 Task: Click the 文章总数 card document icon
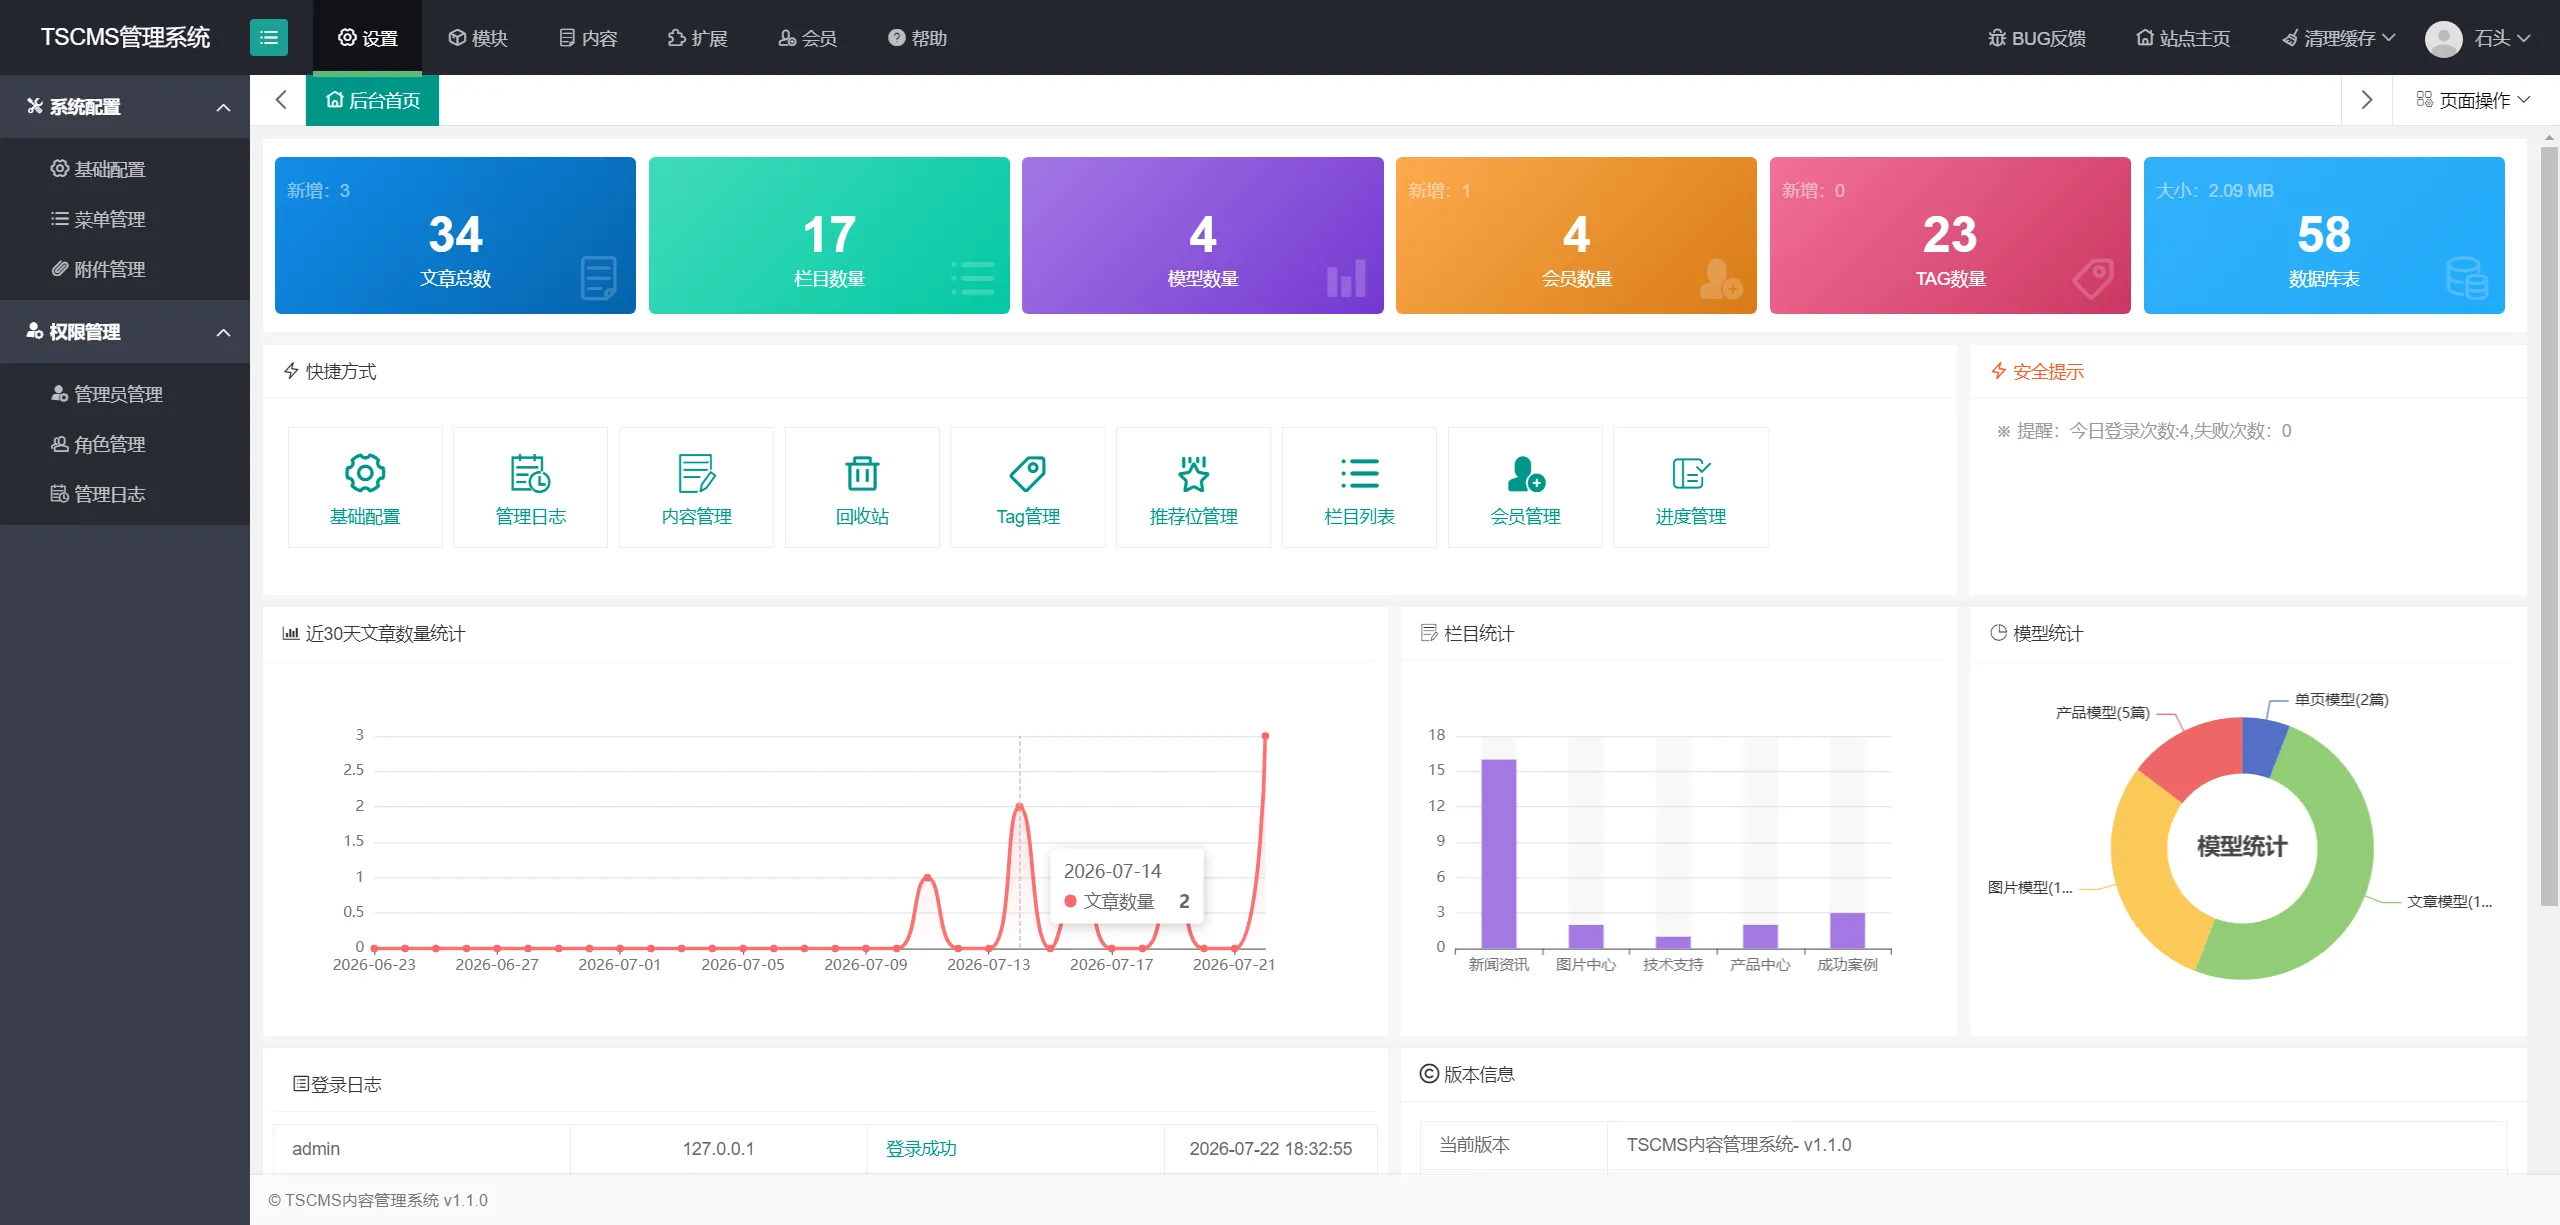tap(599, 278)
